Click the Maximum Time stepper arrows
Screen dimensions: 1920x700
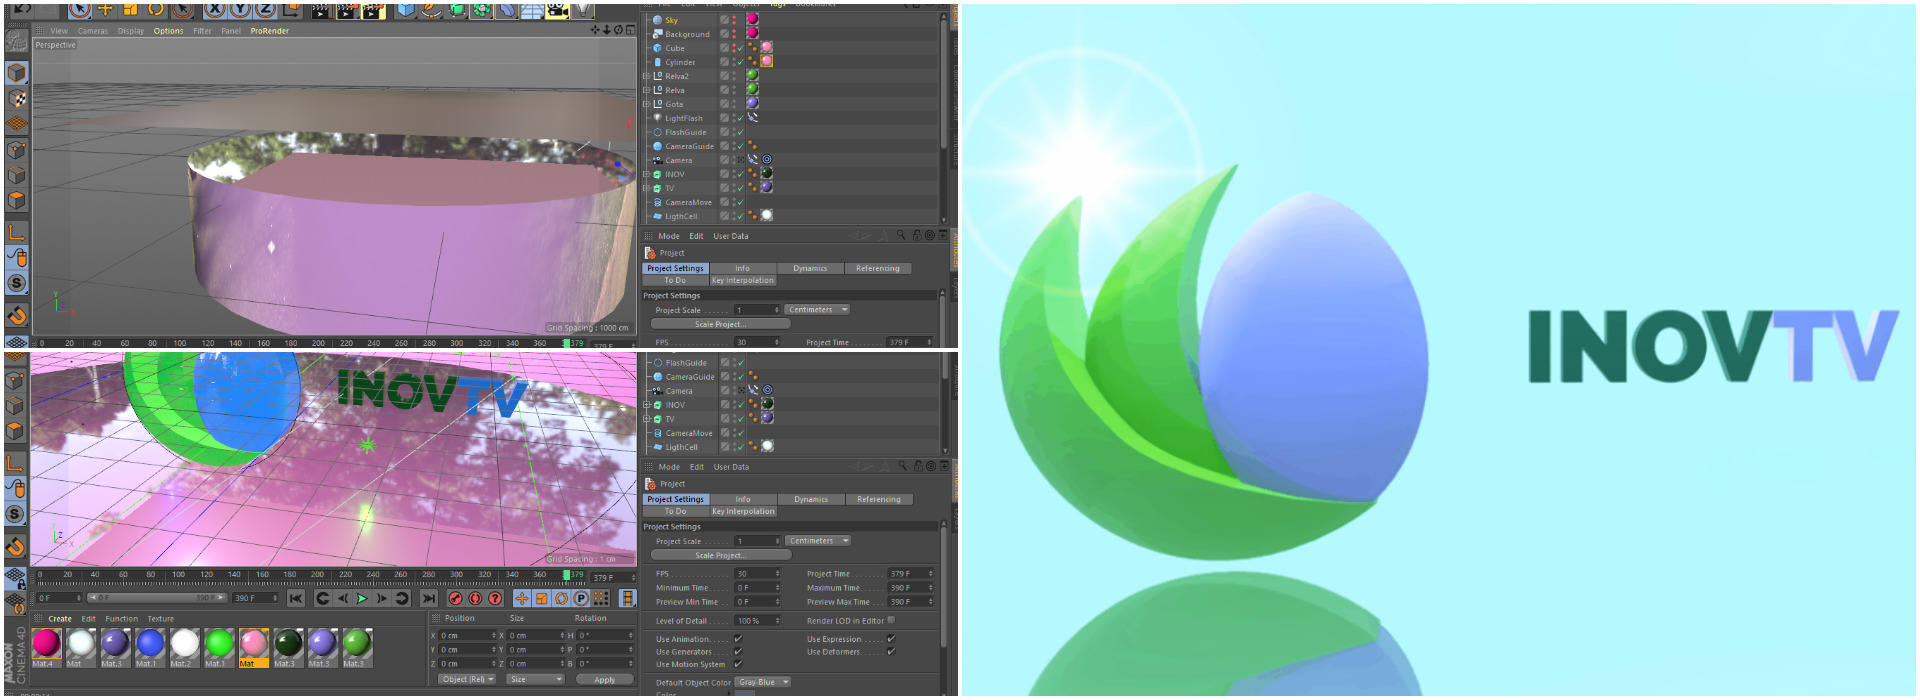(930, 588)
